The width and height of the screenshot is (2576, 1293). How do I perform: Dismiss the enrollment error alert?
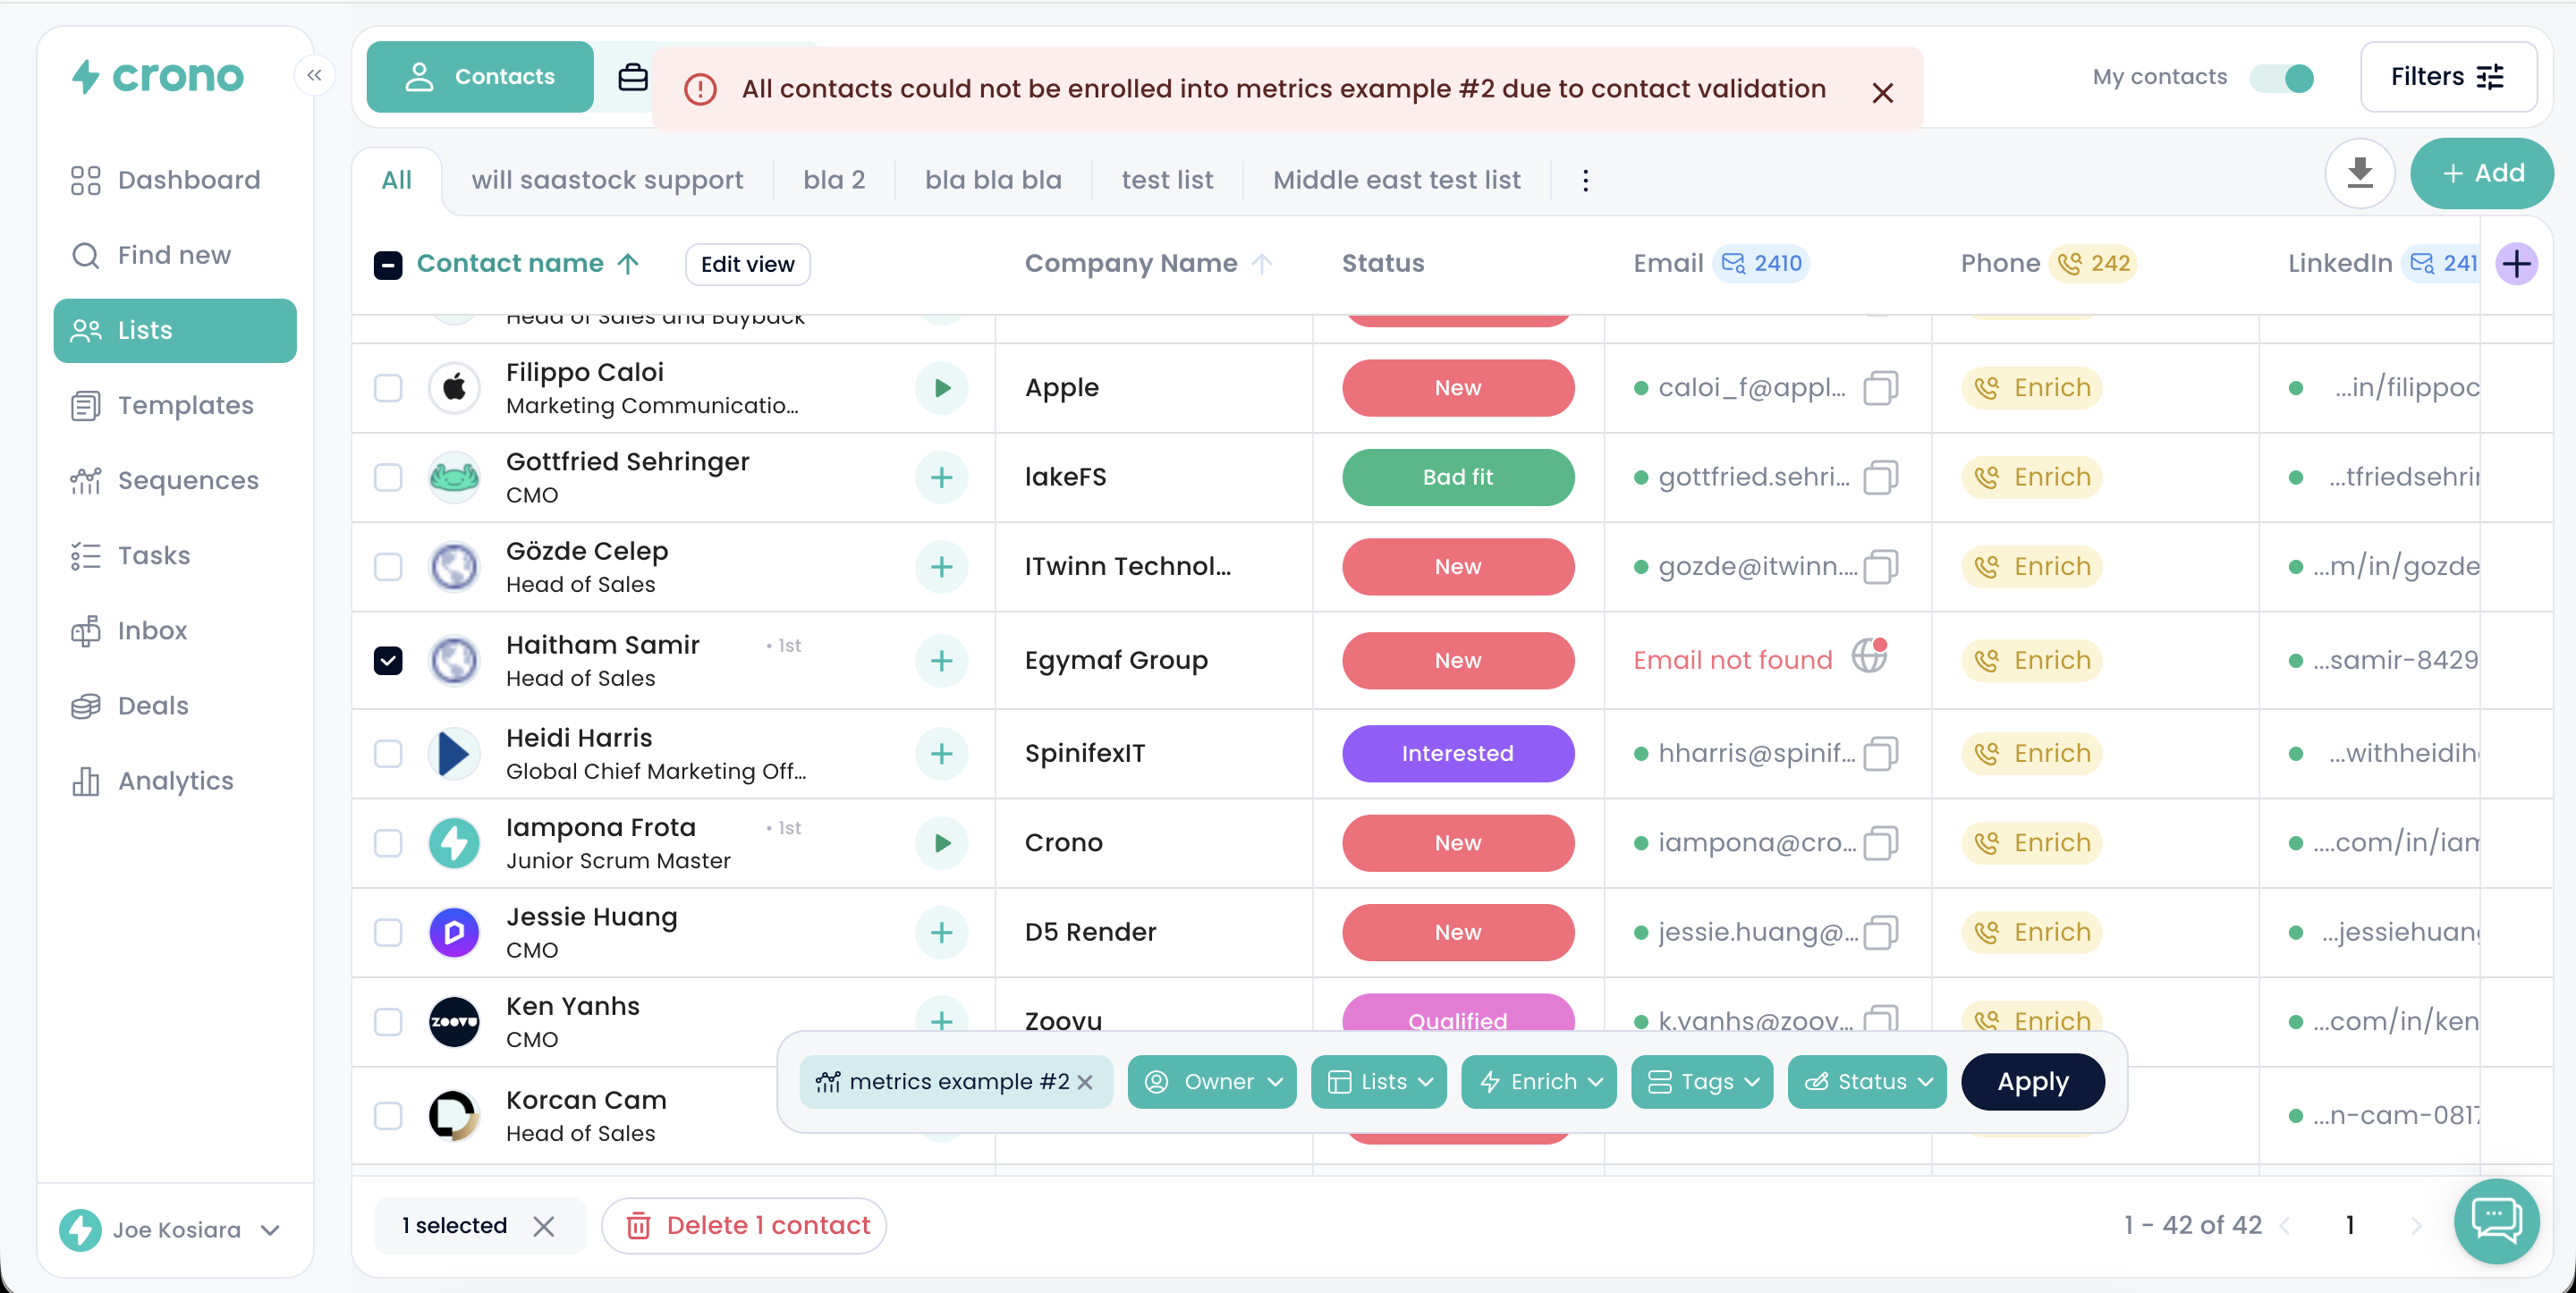tap(1882, 93)
